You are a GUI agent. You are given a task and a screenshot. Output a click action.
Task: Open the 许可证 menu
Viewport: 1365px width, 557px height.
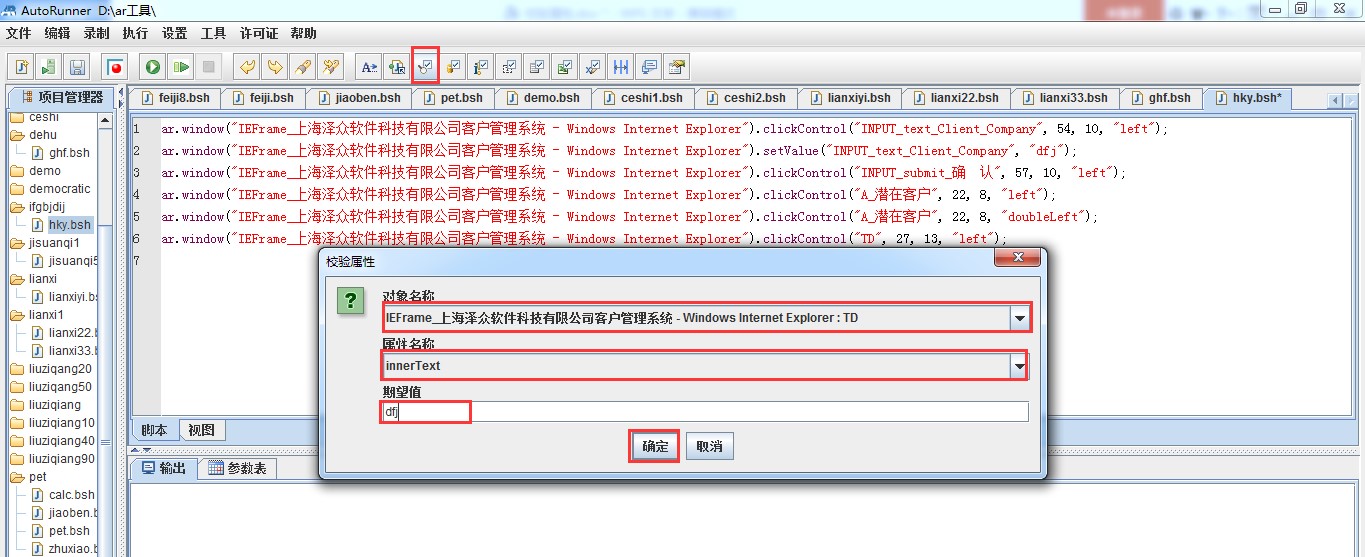(x=260, y=33)
